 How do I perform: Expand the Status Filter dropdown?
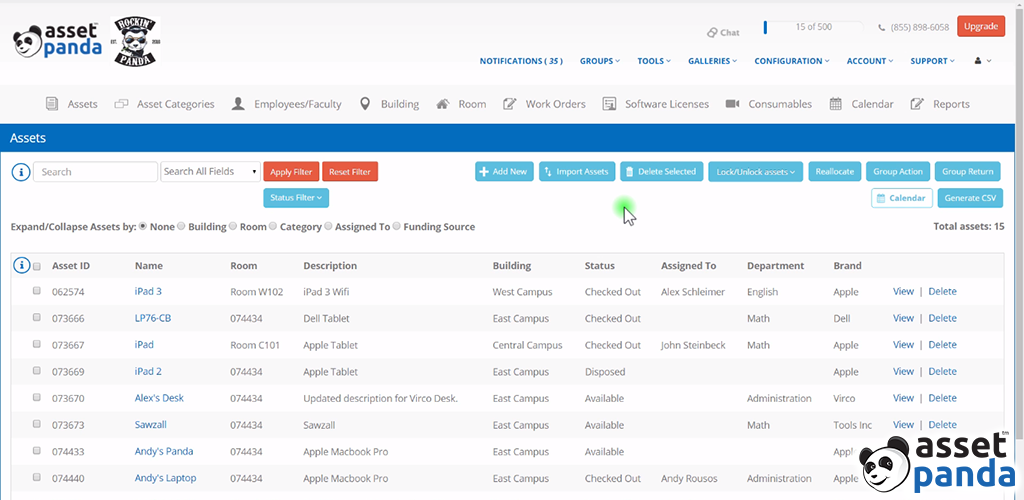pos(297,198)
